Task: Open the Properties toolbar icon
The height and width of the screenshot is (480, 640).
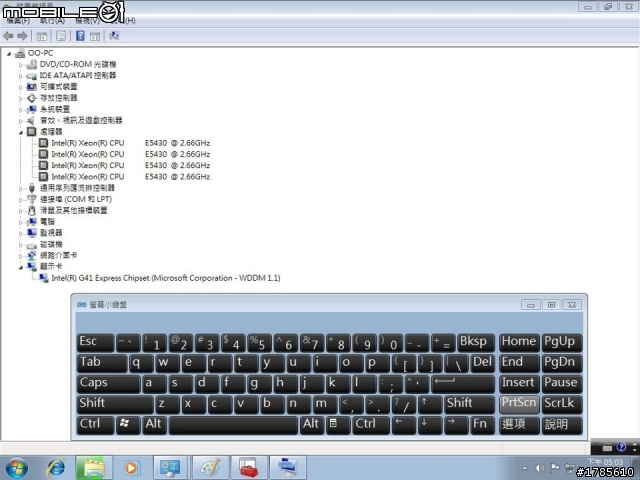Action: coord(61,36)
